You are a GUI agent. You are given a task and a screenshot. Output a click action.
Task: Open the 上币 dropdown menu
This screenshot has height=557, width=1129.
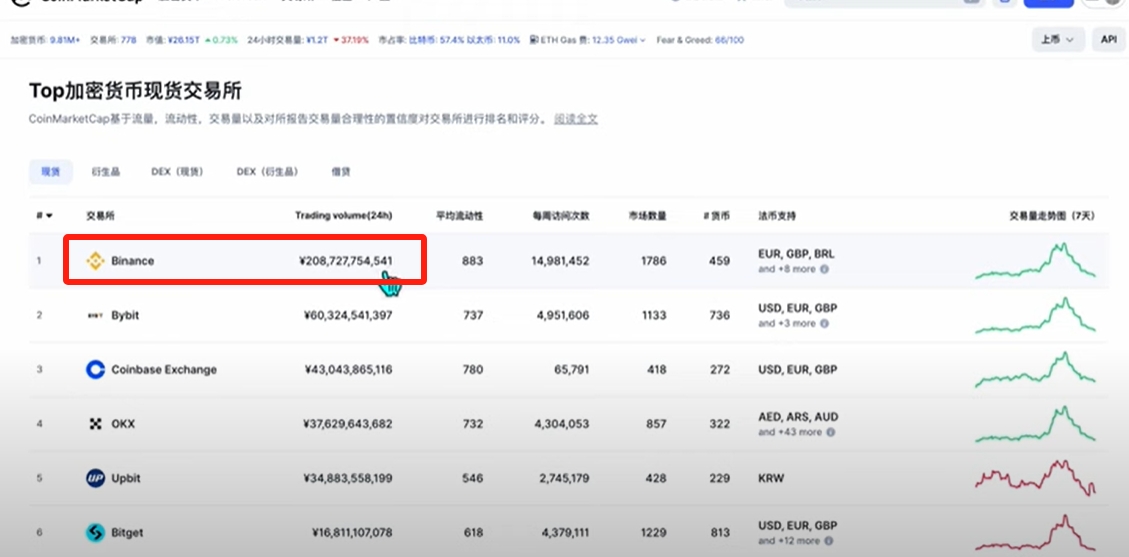click(x=1058, y=40)
